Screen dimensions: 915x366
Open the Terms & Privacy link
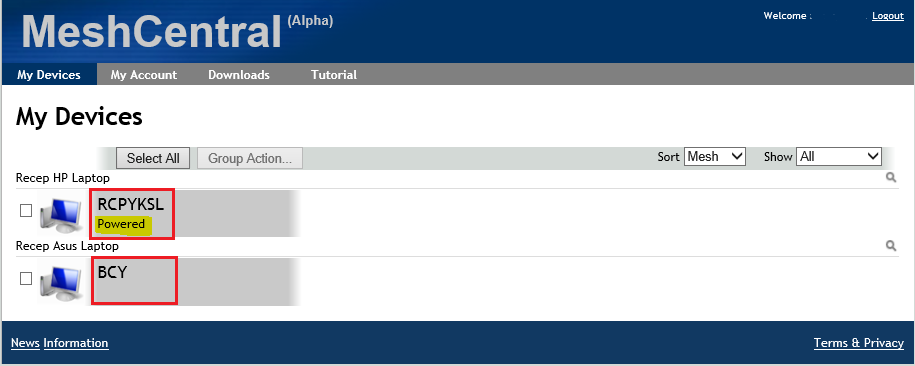coord(859,343)
